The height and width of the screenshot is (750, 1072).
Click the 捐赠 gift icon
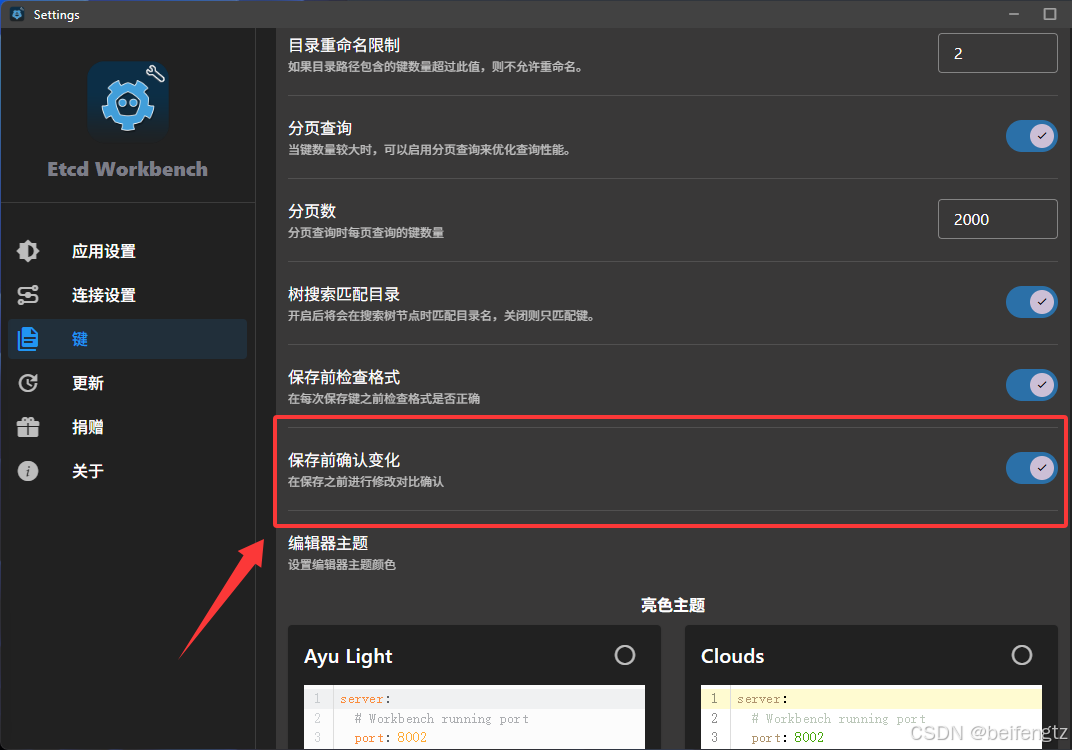pos(28,427)
